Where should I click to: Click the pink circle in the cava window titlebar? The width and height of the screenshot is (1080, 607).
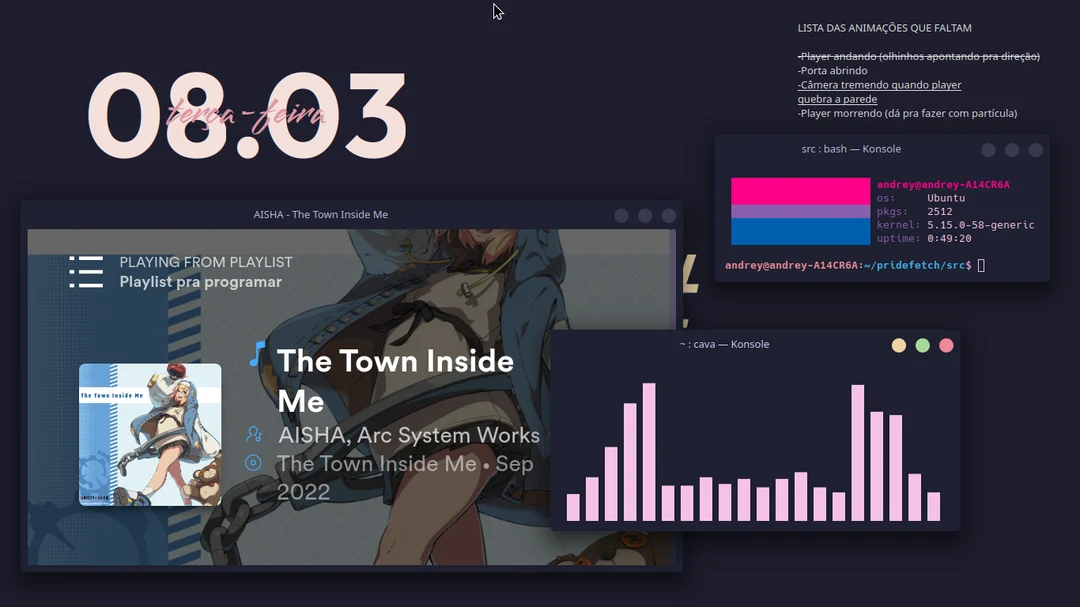(x=946, y=344)
